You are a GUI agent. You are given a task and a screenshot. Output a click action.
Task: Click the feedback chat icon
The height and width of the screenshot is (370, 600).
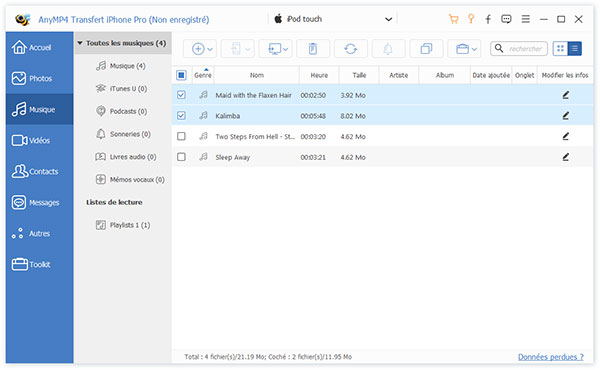pos(506,19)
